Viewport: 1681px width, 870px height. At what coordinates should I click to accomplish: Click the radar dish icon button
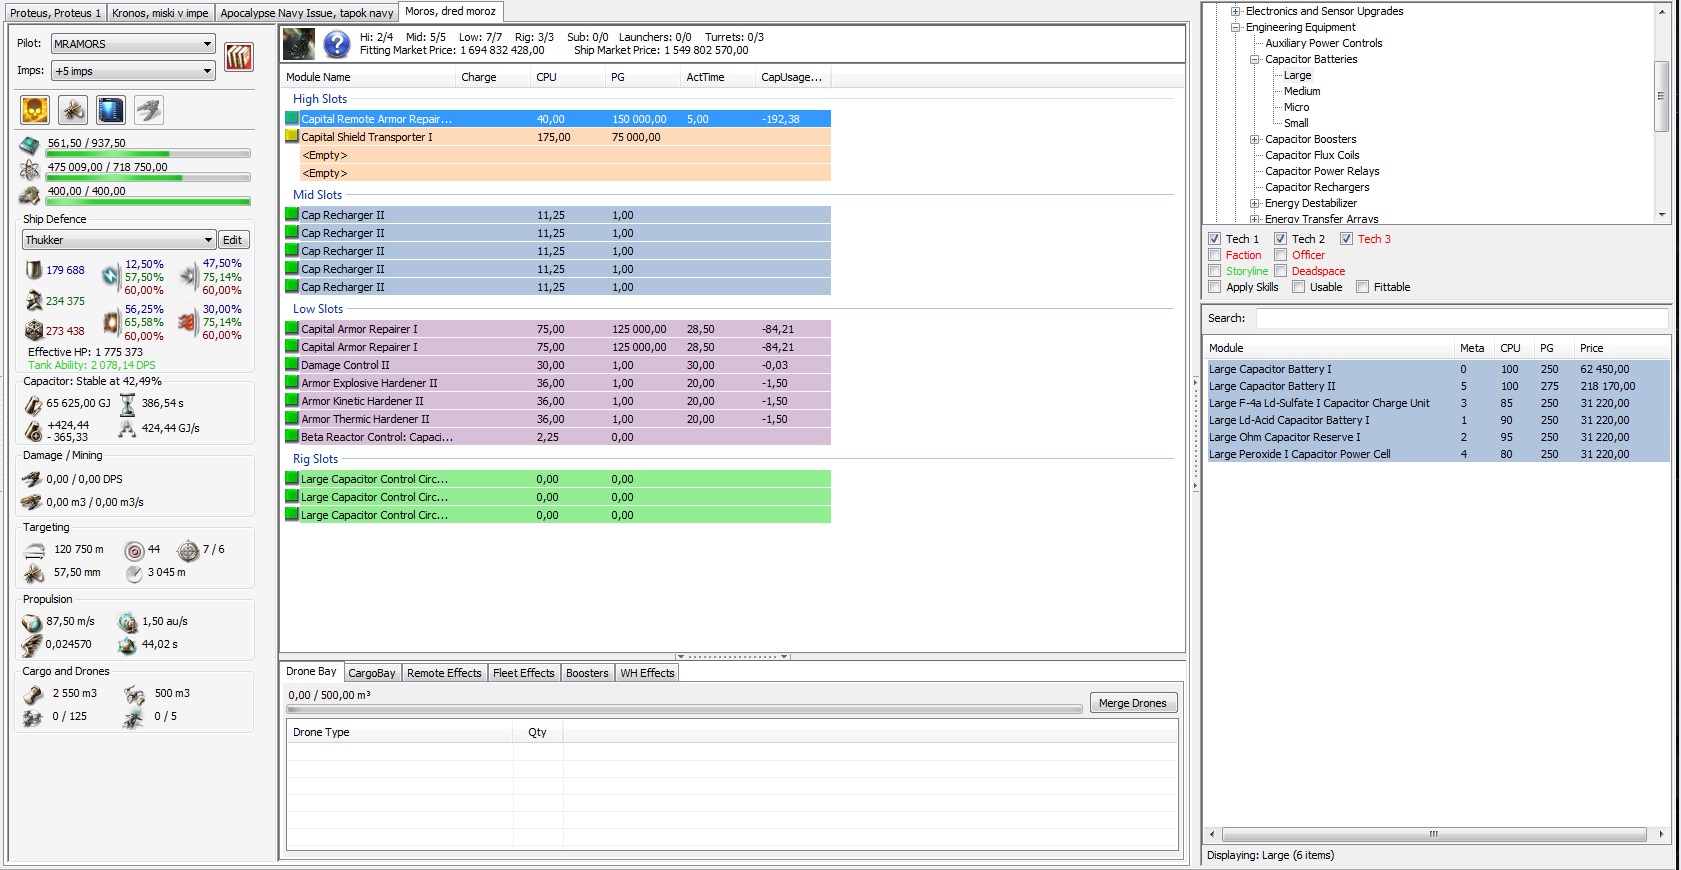73,110
